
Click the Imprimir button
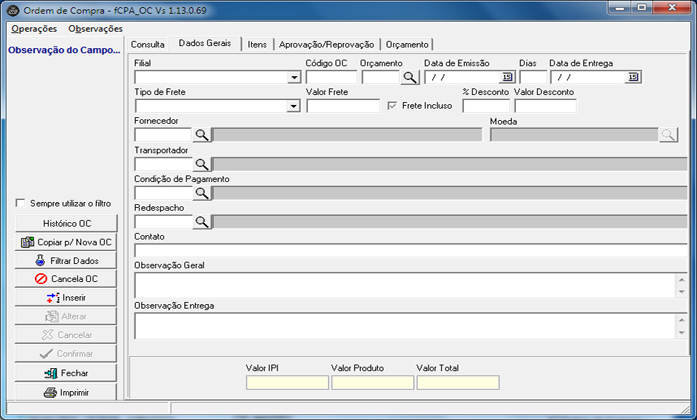click(x=66, y=392)
